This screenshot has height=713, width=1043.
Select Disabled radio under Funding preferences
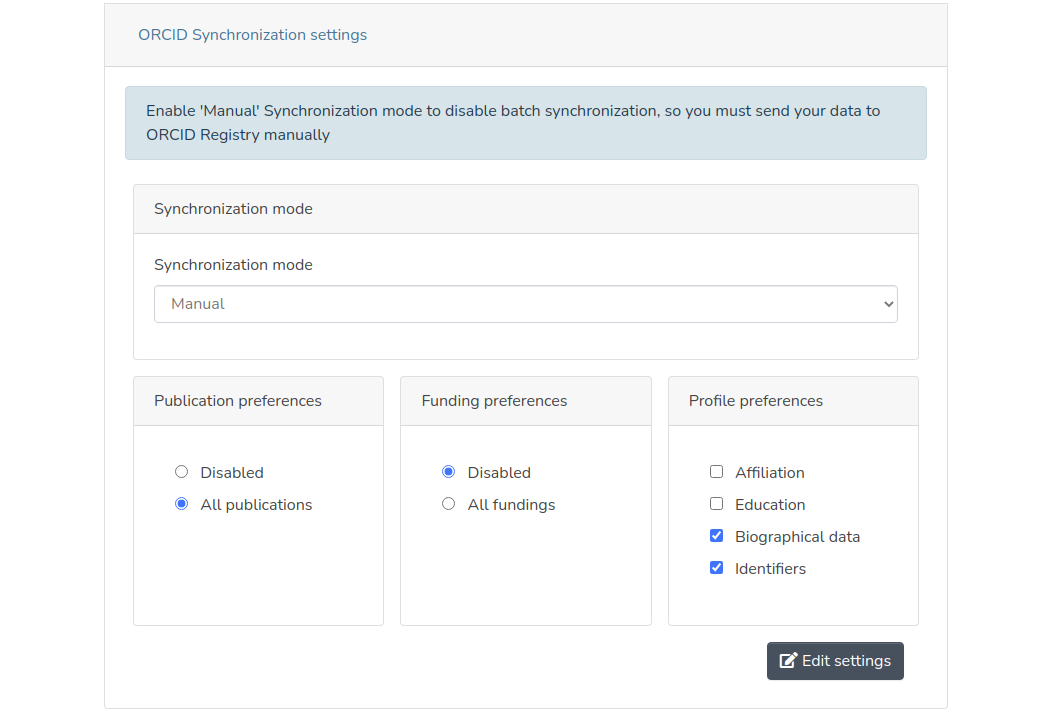[448, 472]
